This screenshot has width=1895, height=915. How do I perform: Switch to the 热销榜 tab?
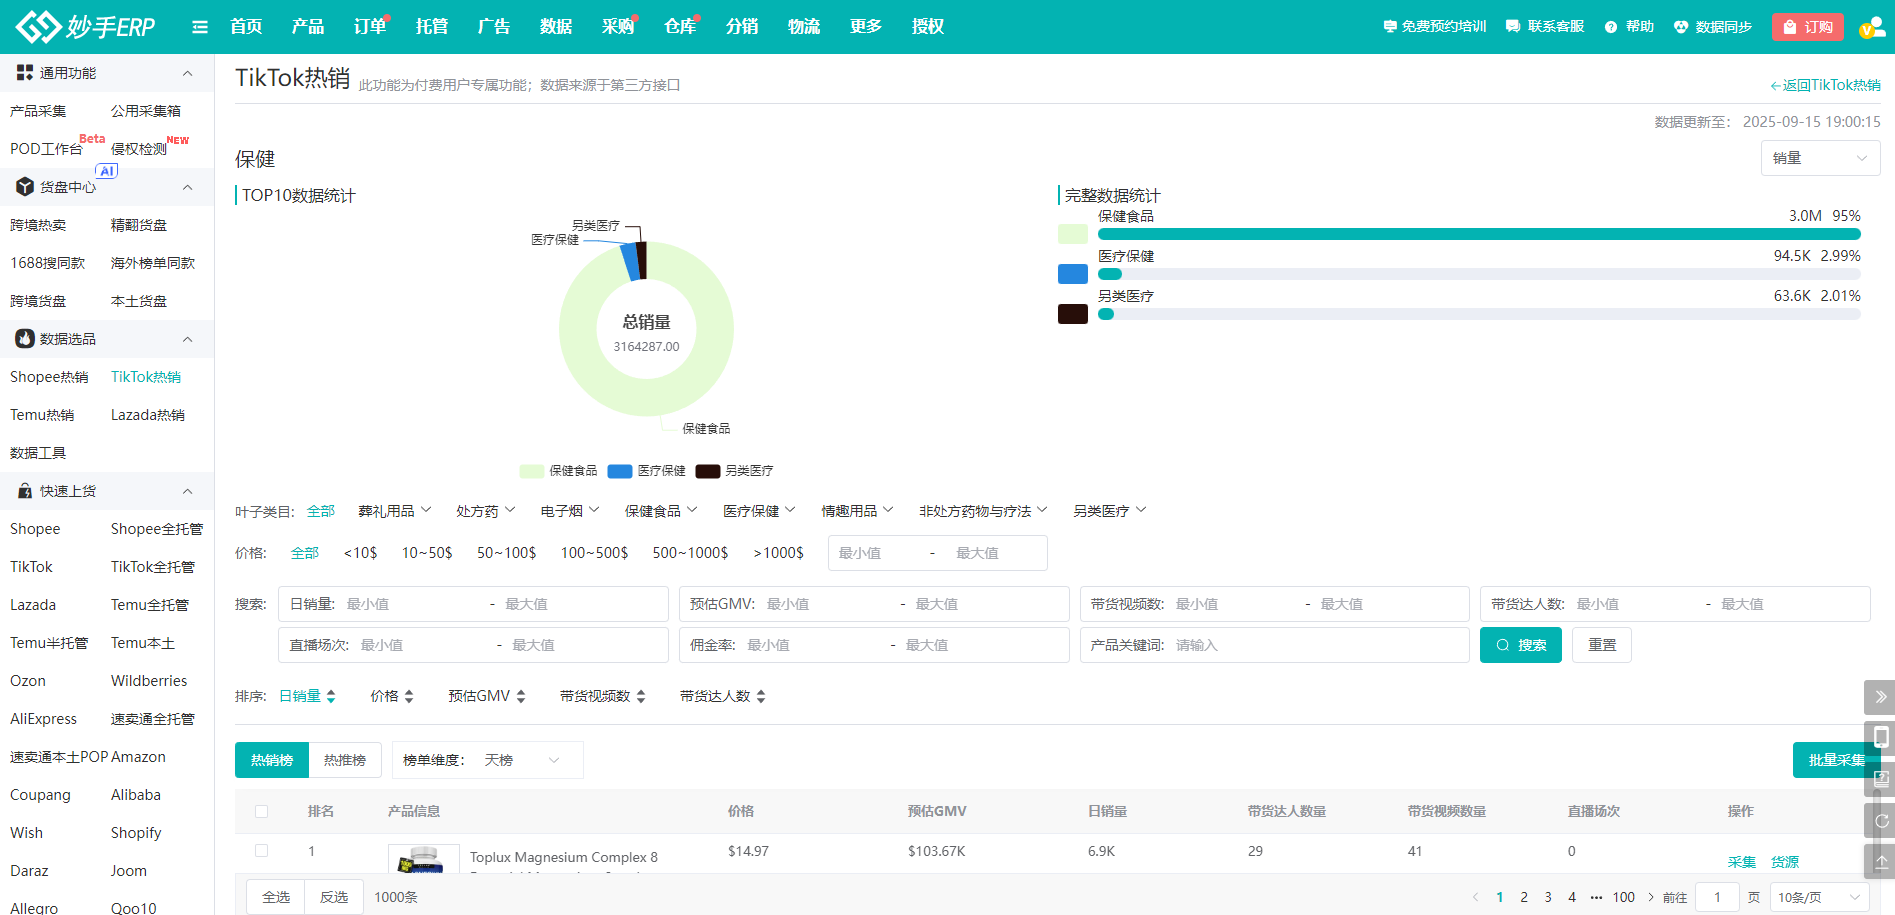272,760
